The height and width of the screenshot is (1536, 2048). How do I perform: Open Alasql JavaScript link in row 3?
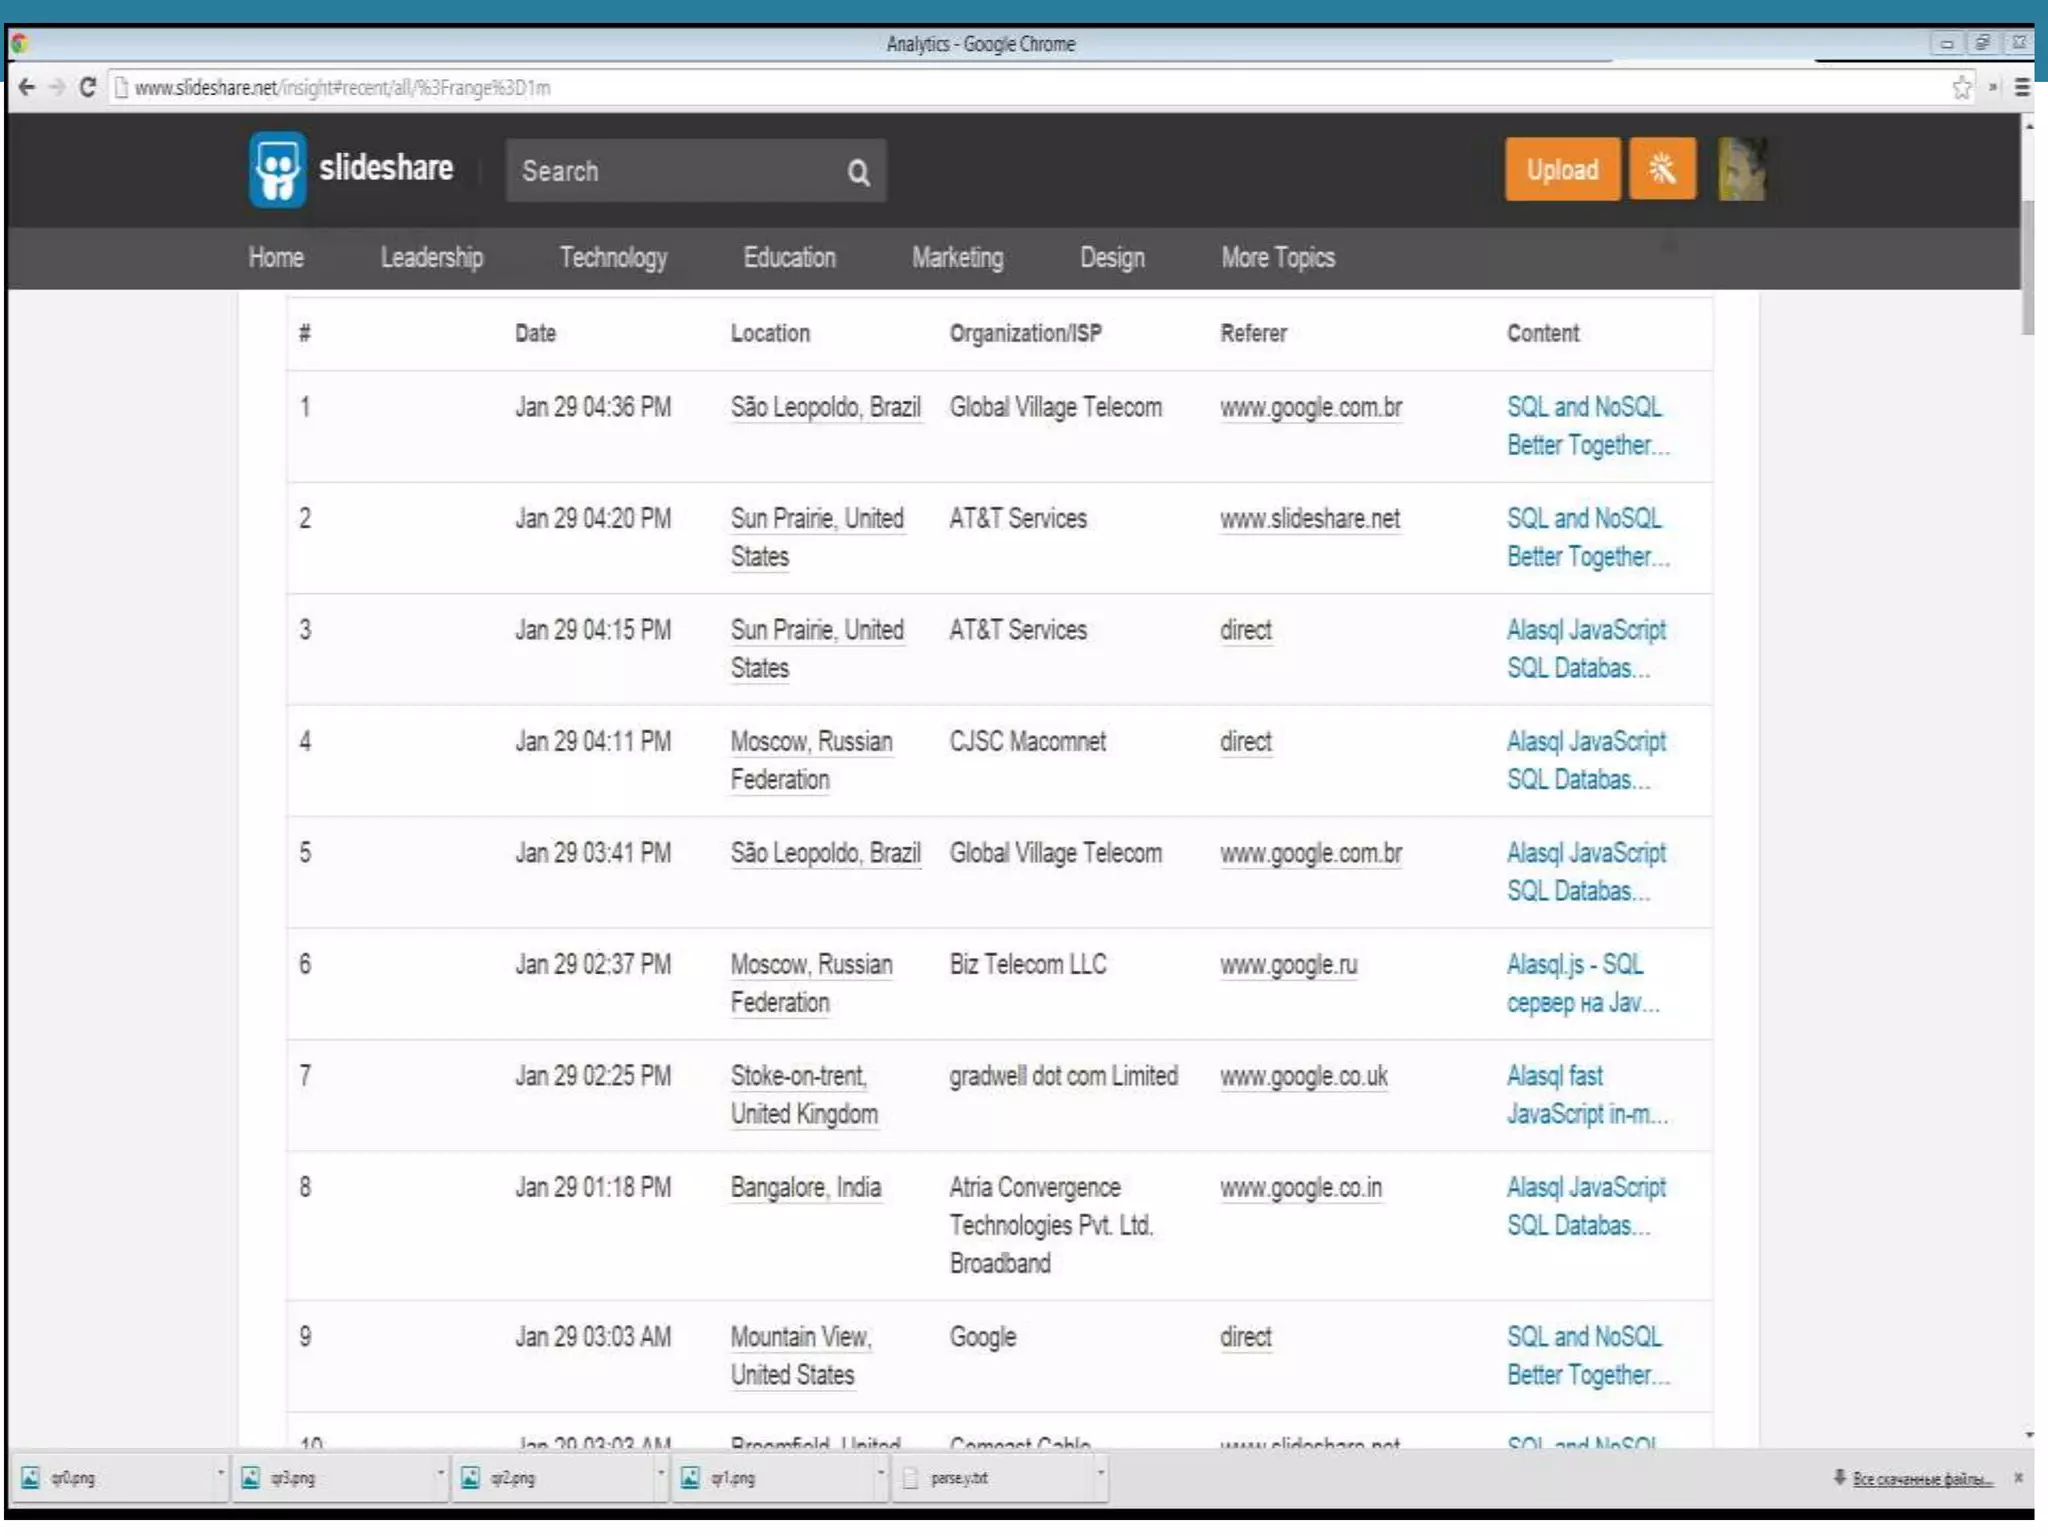click(1586, 649)
